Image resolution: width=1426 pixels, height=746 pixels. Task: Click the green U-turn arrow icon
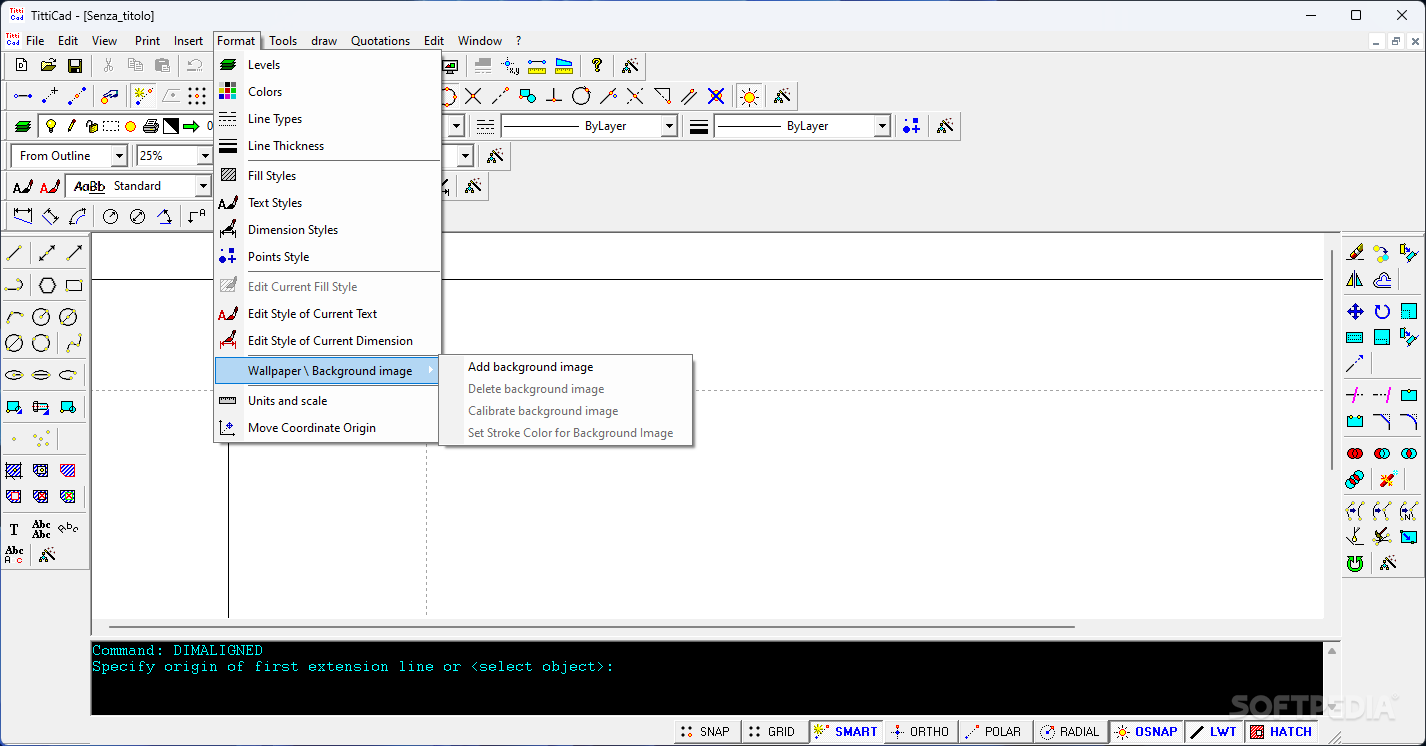(1355, 564)
